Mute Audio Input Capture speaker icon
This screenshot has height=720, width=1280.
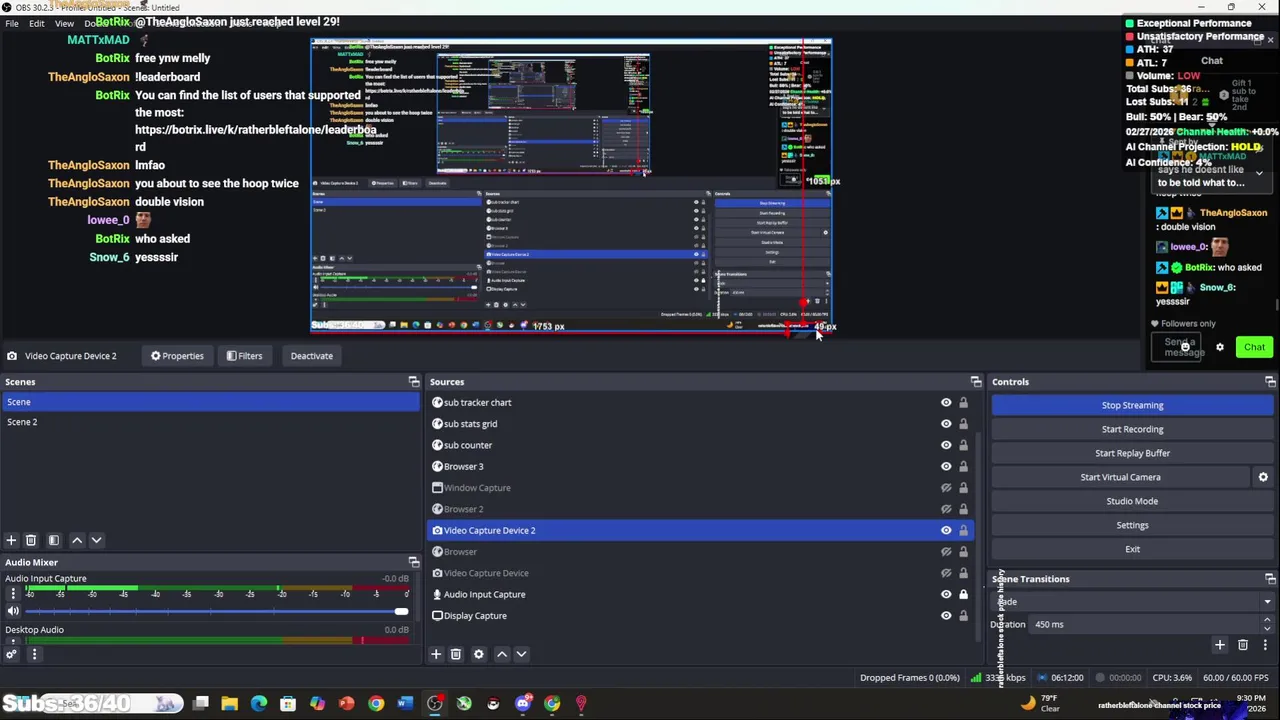coord(13,611)
